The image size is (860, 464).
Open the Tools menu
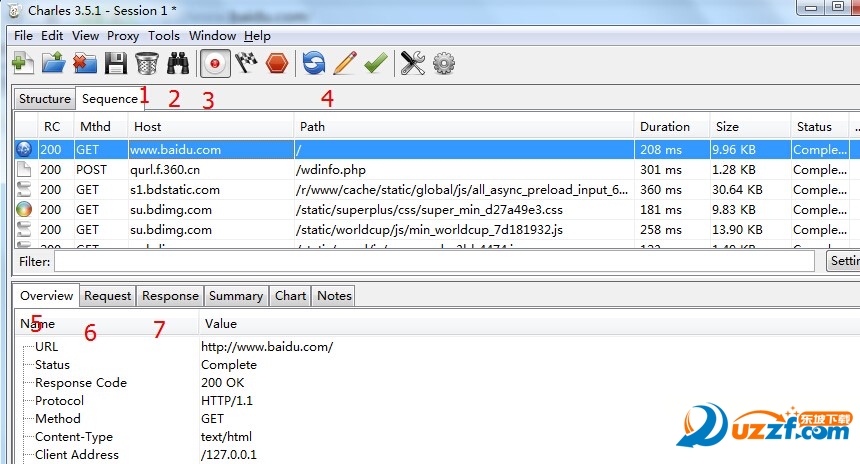164,36
